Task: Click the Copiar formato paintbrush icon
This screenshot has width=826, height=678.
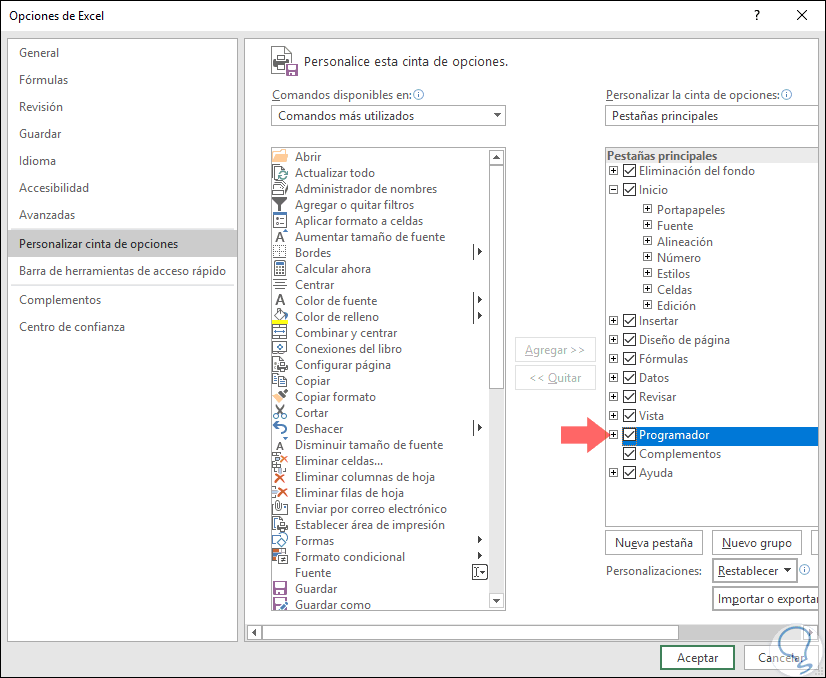Action: click(x=280, y=396)
